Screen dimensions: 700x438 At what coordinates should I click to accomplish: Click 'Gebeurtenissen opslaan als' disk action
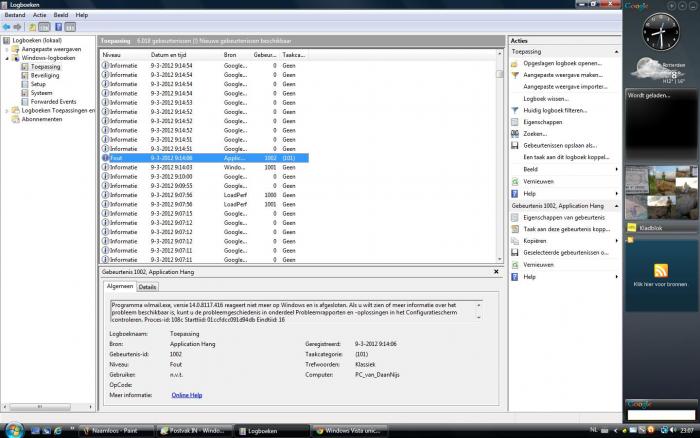point(559,145)
